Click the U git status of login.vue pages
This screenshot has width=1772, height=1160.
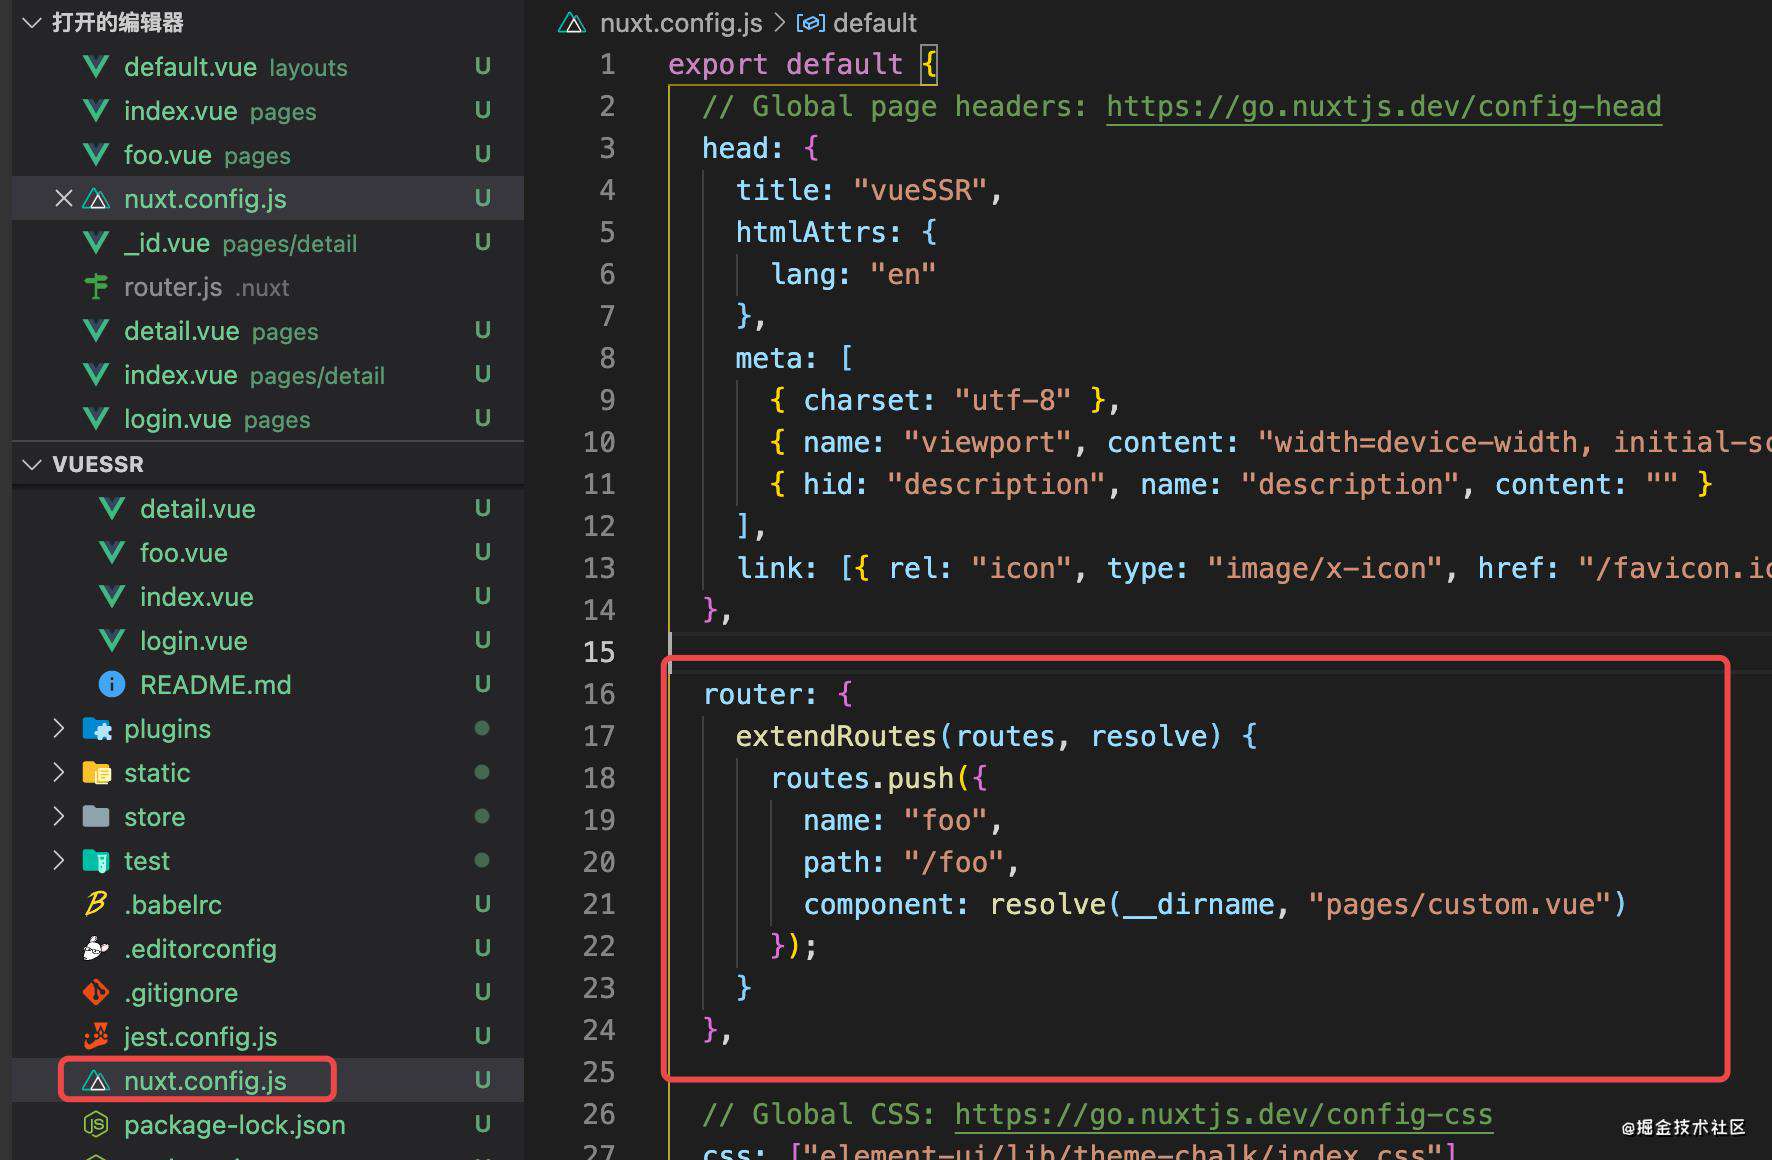point(483,419)
